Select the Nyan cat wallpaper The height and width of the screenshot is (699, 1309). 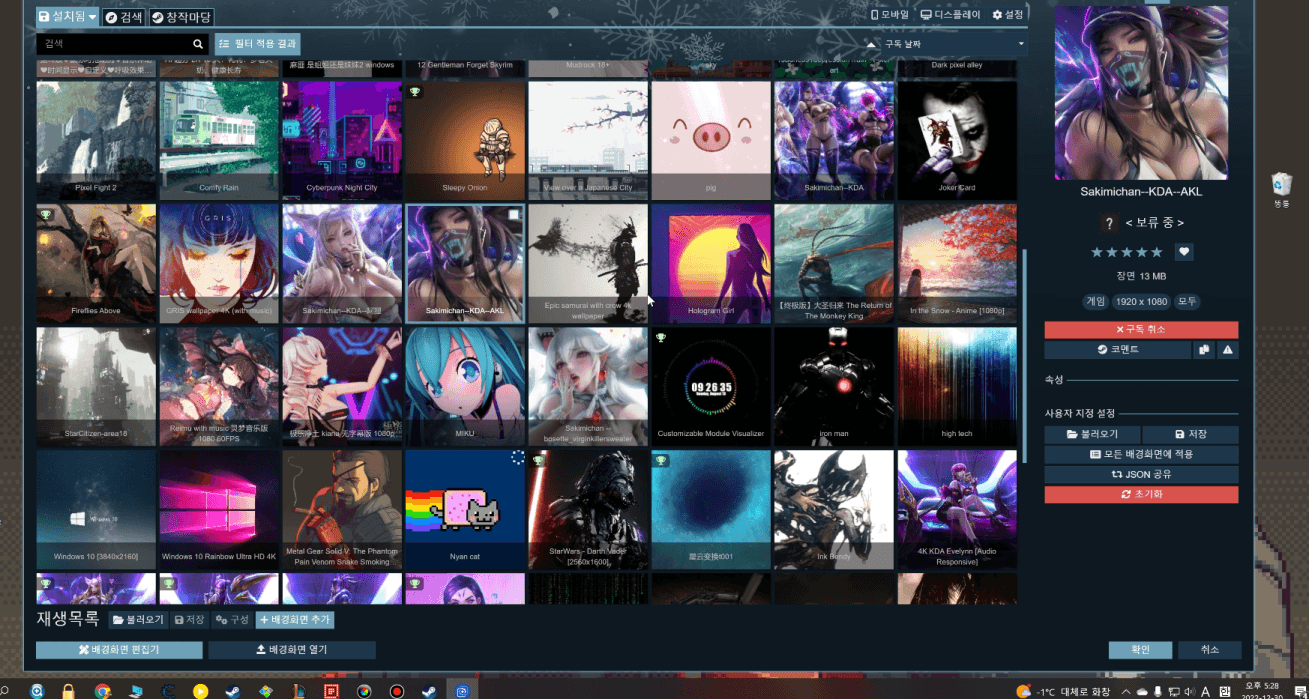[x=465, y=510]
